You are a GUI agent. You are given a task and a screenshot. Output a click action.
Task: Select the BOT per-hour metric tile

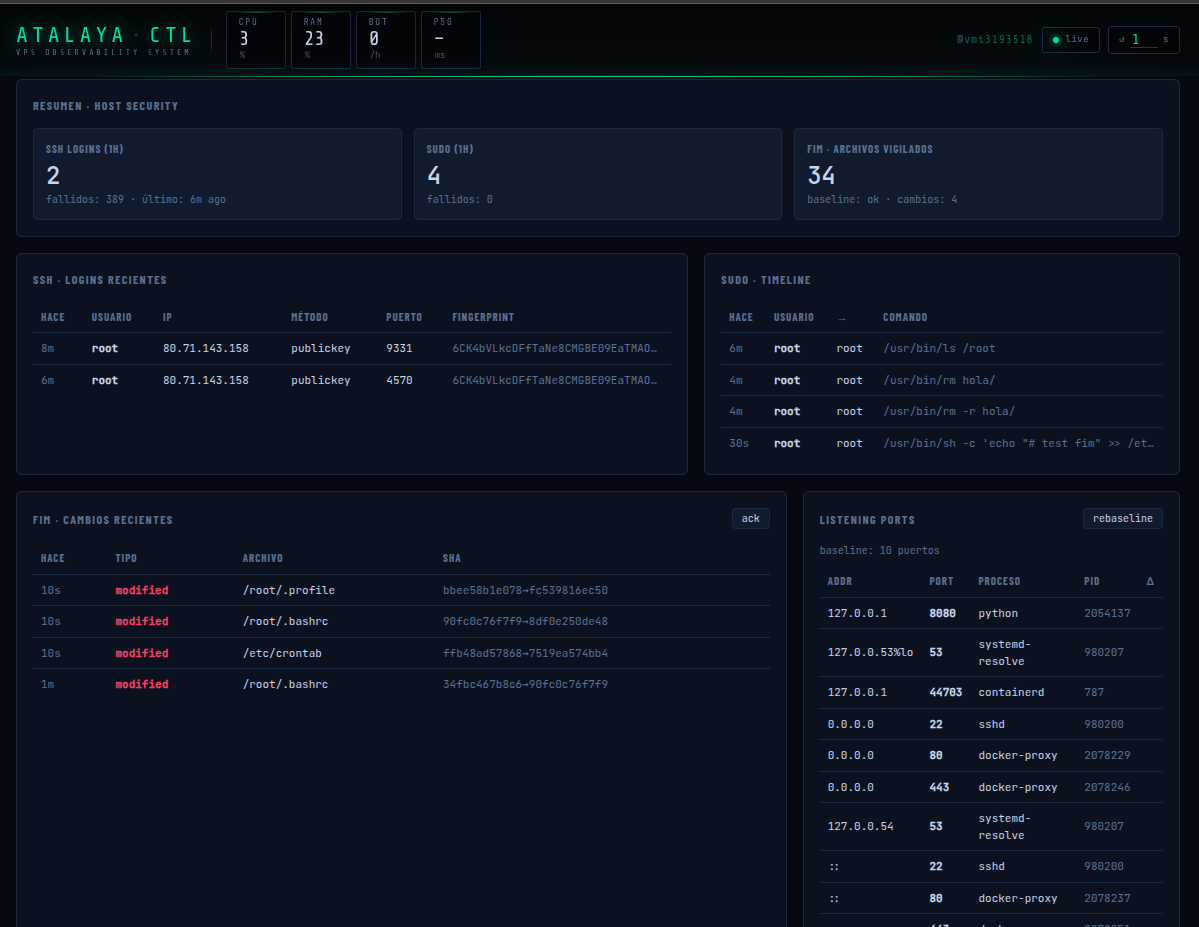pyautogui.click(x=385, y=40)
